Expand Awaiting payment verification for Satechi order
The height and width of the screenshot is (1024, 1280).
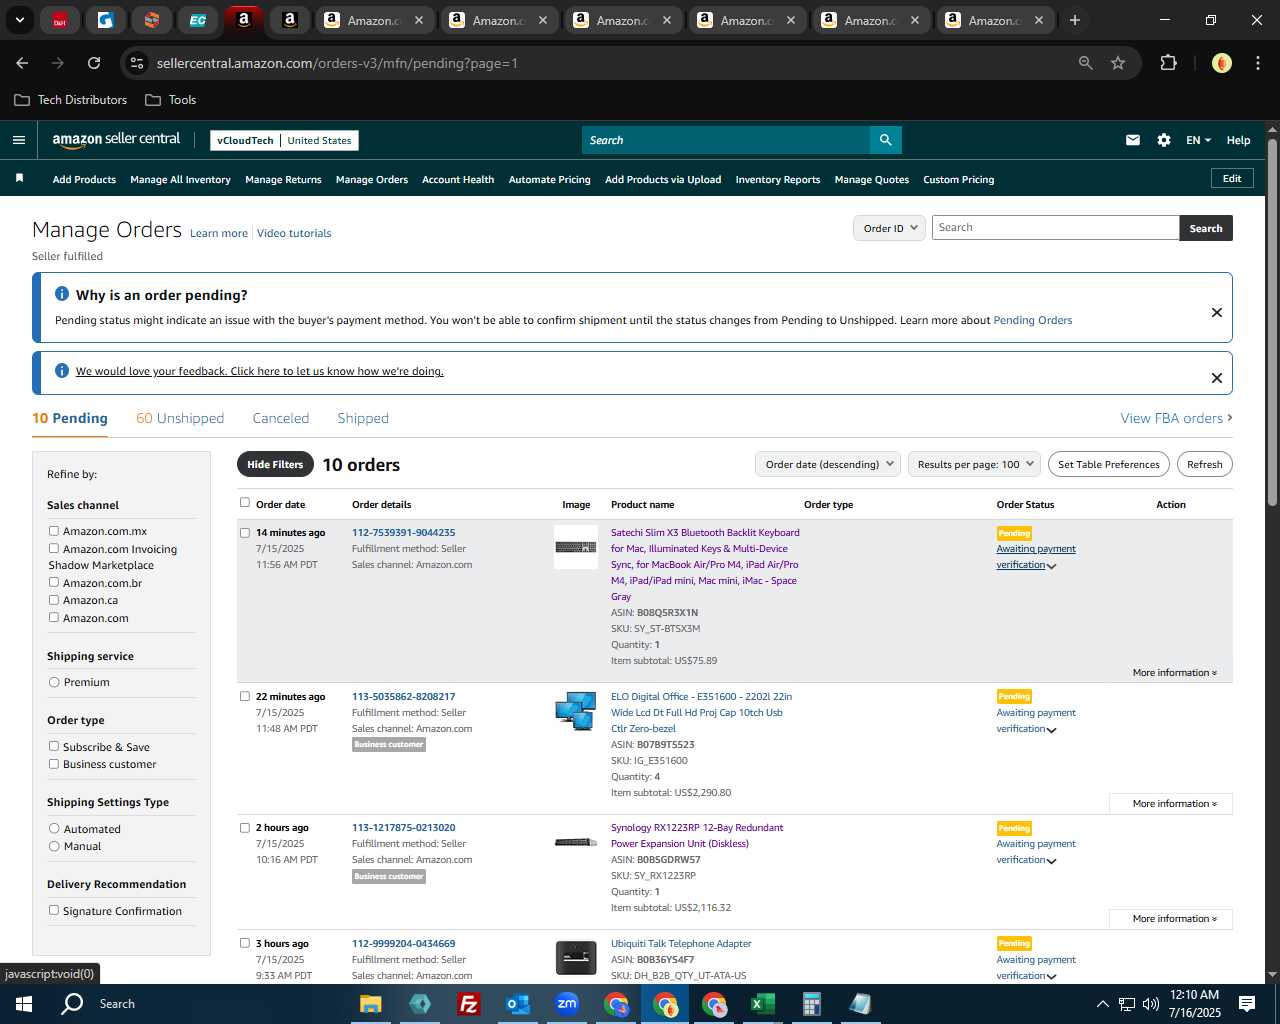(x=1036, y=557)
